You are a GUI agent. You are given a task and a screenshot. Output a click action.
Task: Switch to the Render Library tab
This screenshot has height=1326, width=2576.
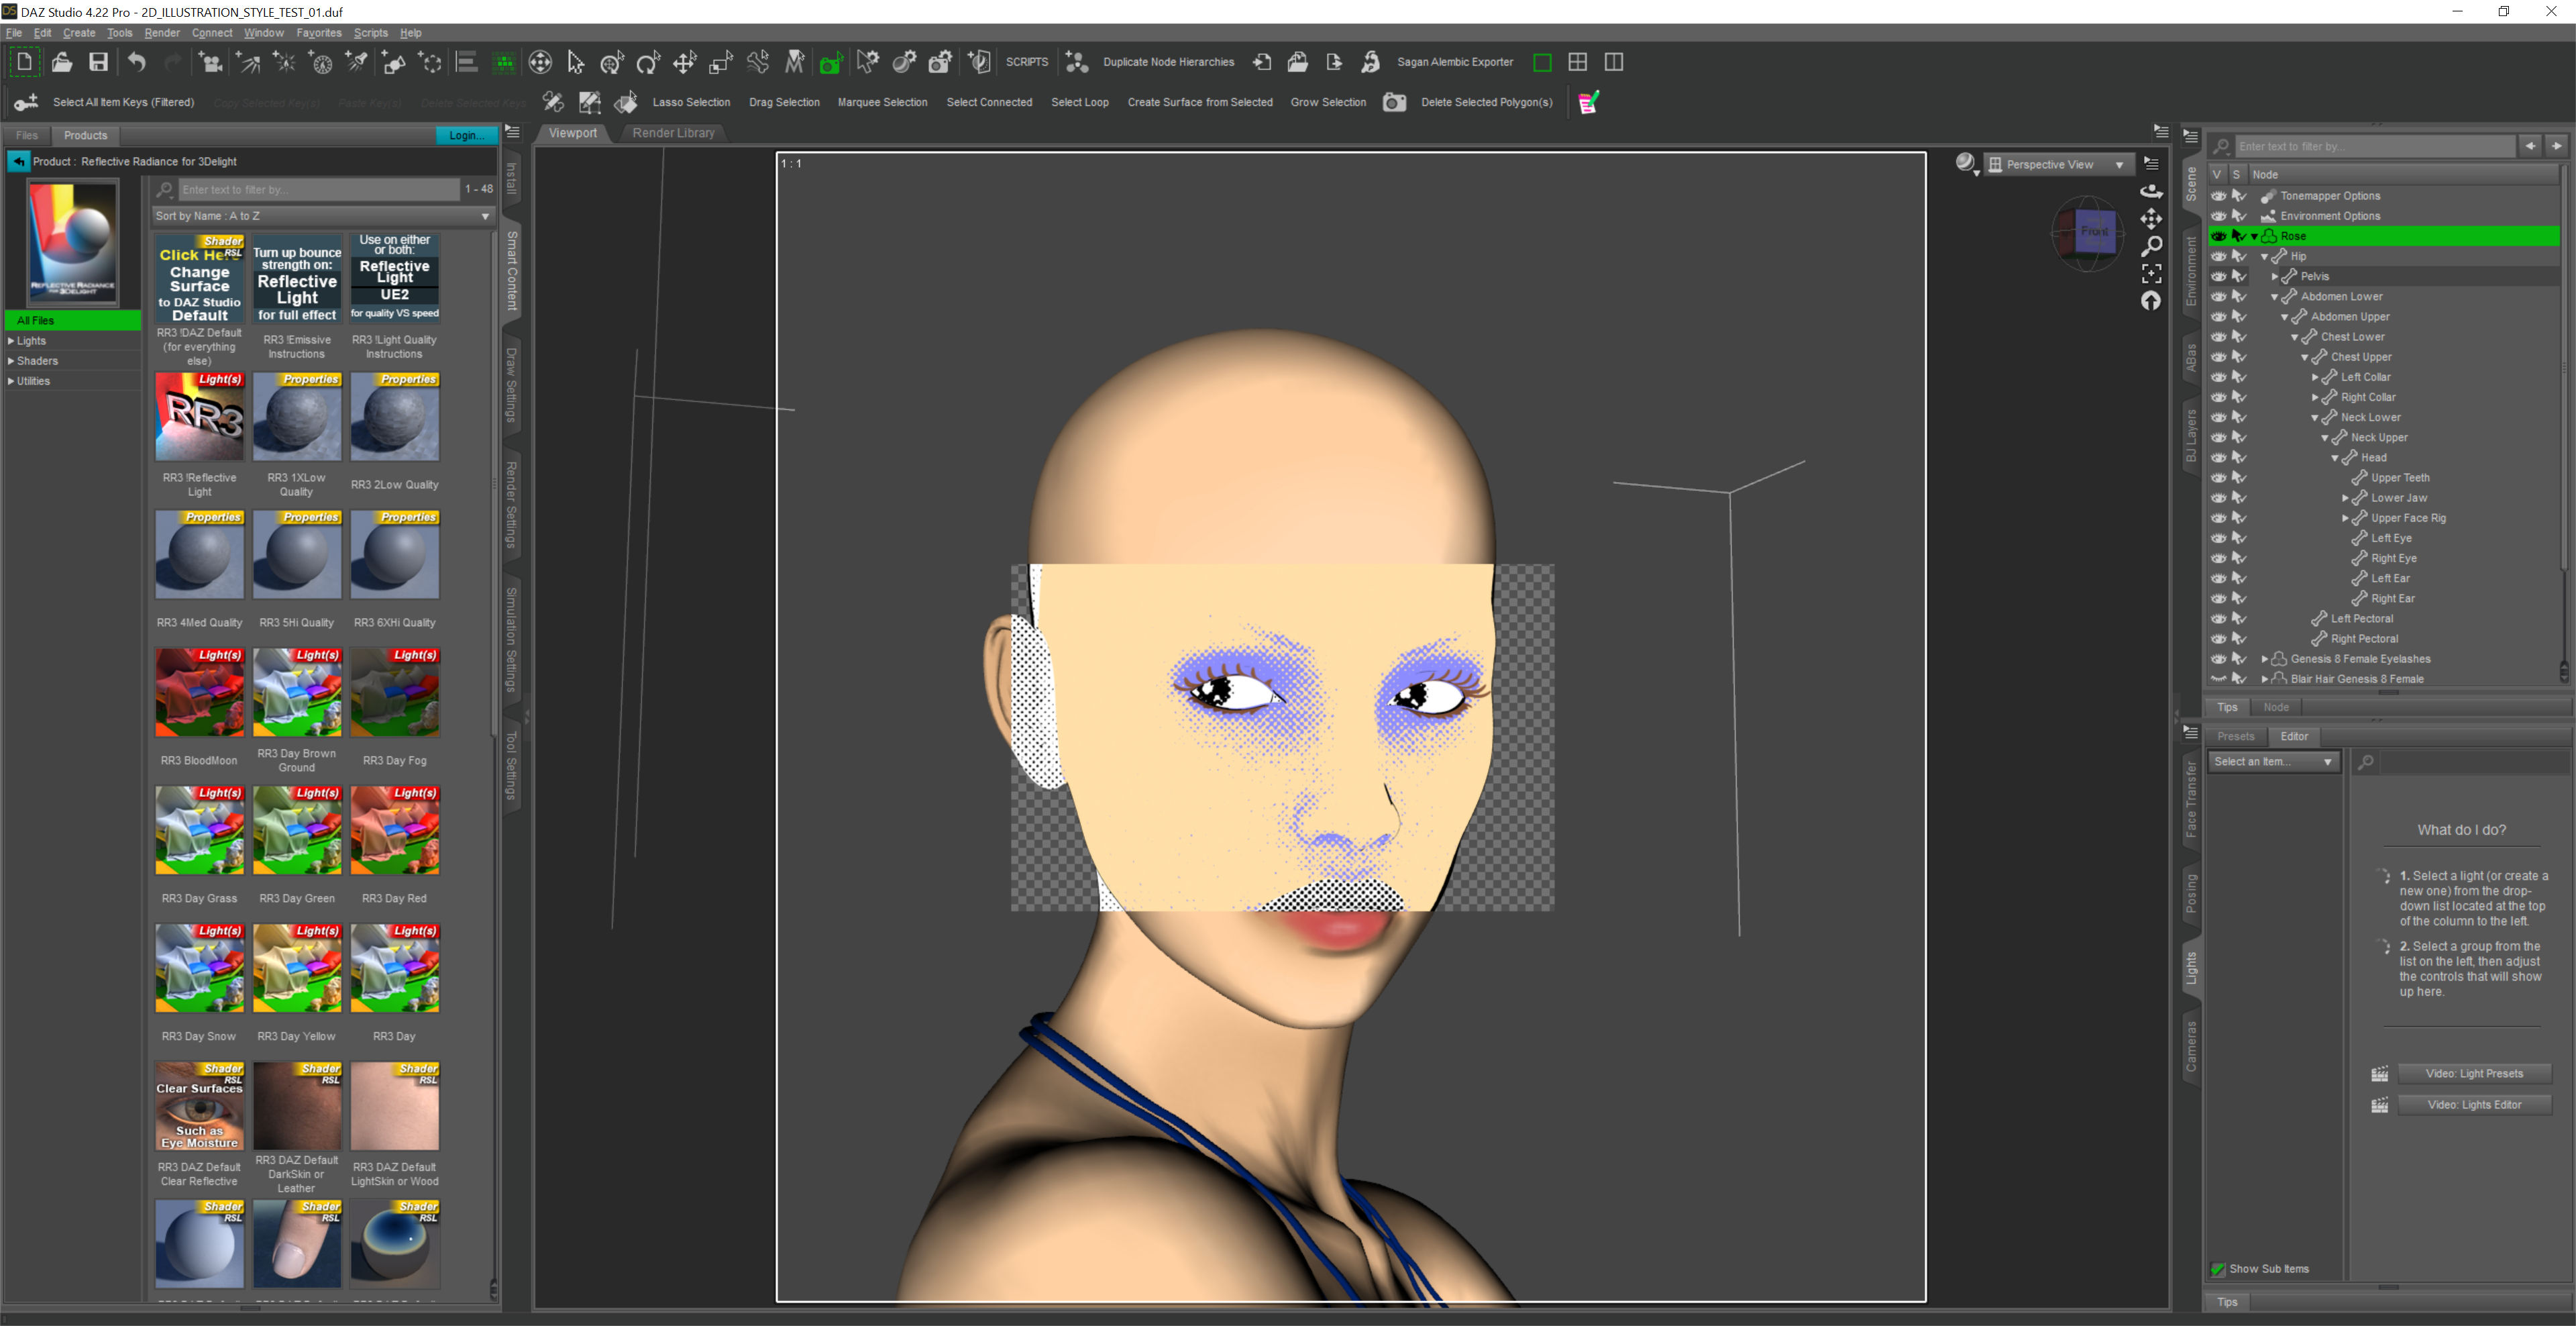click(673, 133)
